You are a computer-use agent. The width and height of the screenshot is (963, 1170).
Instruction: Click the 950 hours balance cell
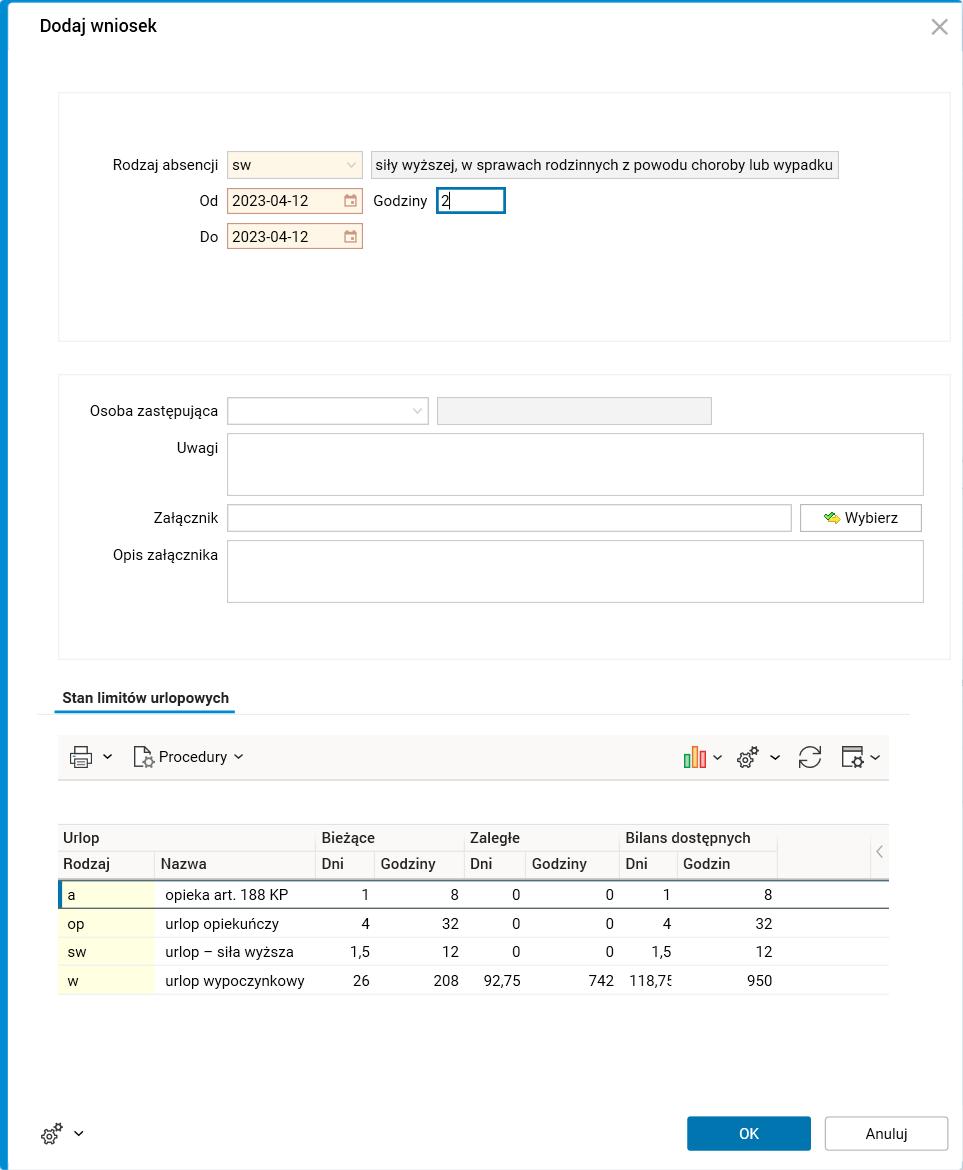coord(727,980)
